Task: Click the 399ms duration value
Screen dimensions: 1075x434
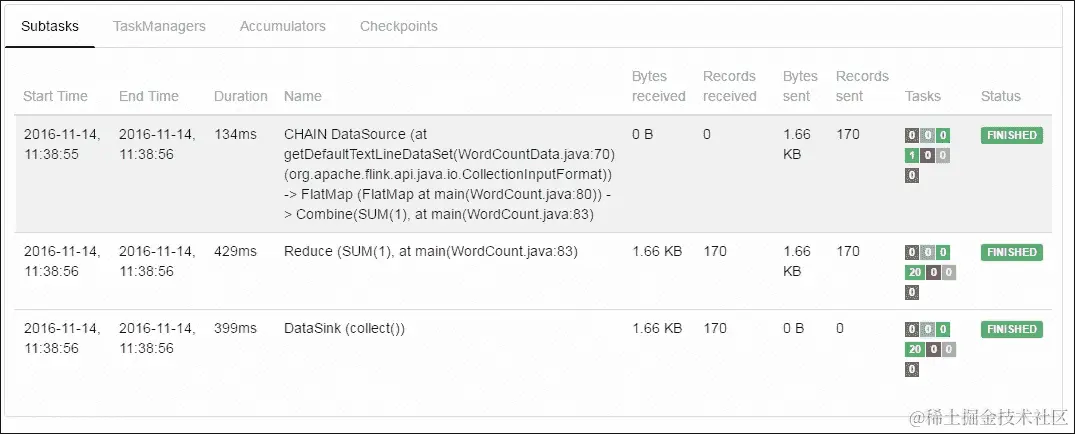Action: pos(235,329)
